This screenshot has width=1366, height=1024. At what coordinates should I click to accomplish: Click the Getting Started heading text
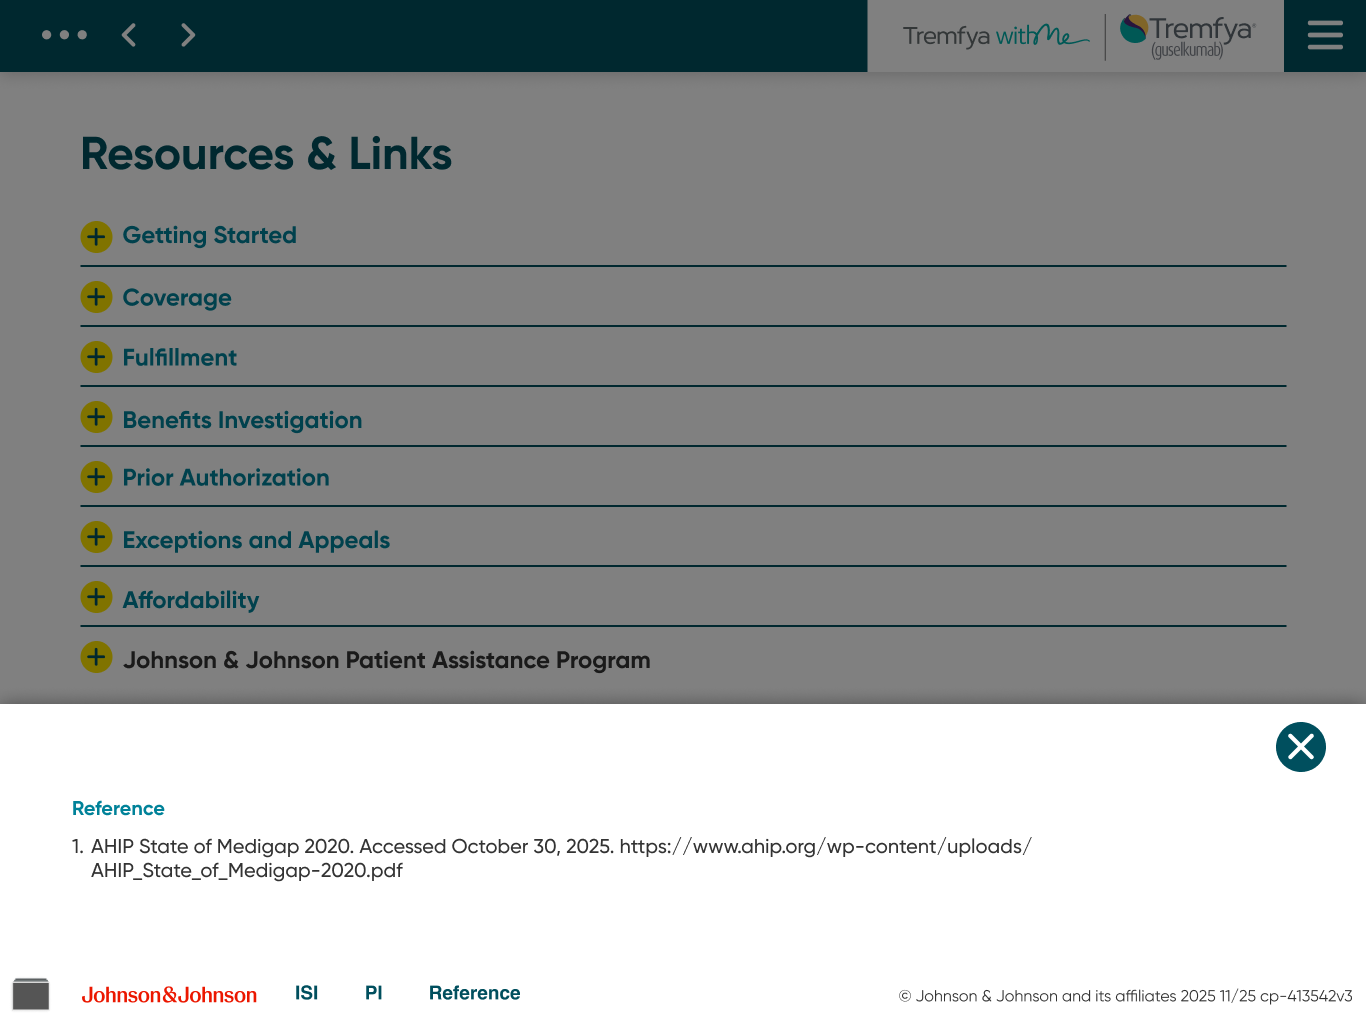(210, 235)
